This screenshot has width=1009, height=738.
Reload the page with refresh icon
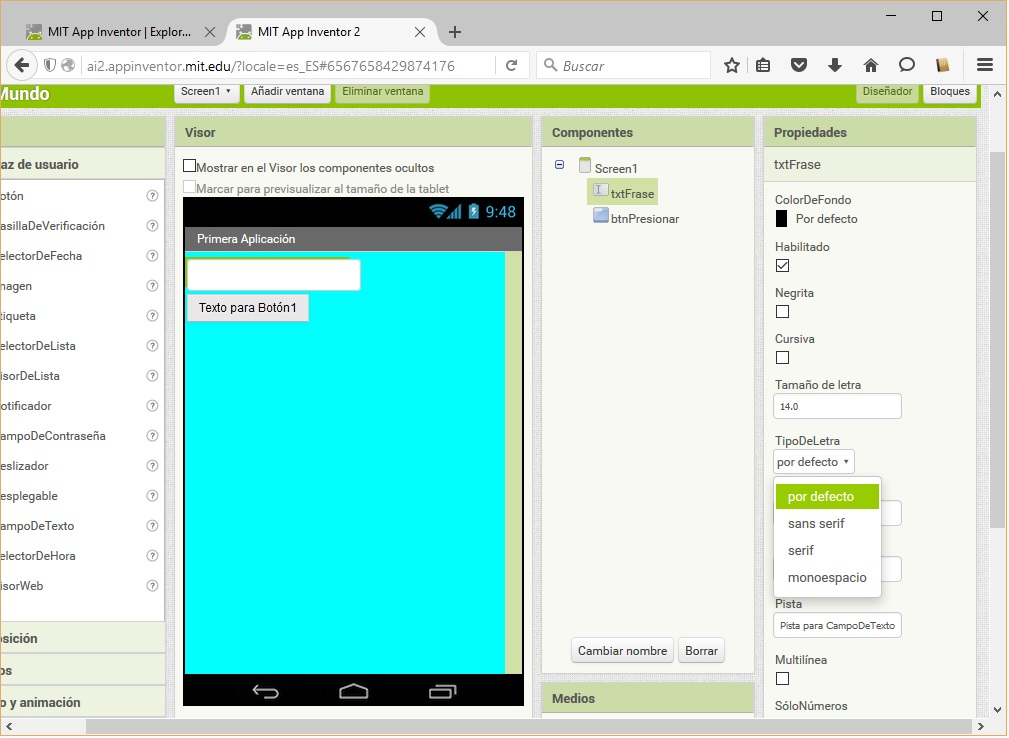511,65
